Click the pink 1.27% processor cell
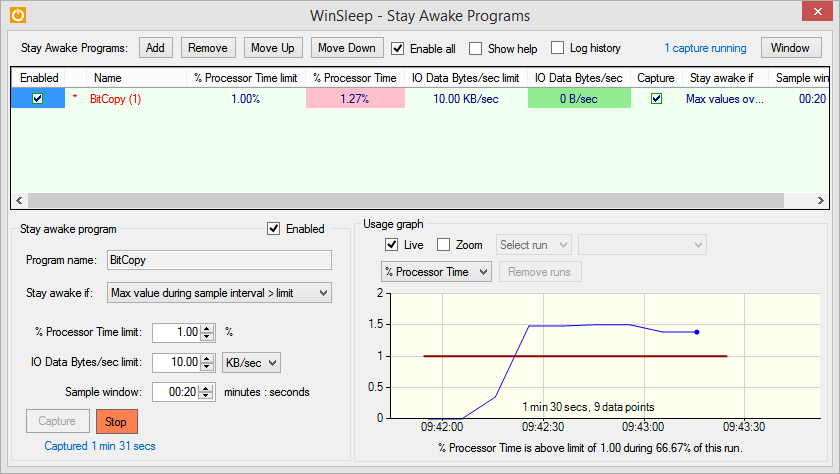840x474 pixels. tap(355, 99)
